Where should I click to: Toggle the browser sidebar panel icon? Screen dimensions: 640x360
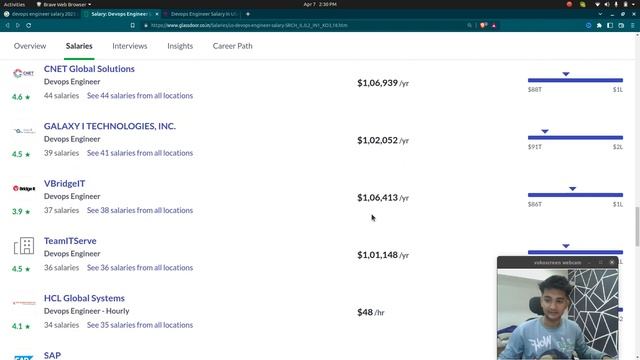click(x=610, y=25)
